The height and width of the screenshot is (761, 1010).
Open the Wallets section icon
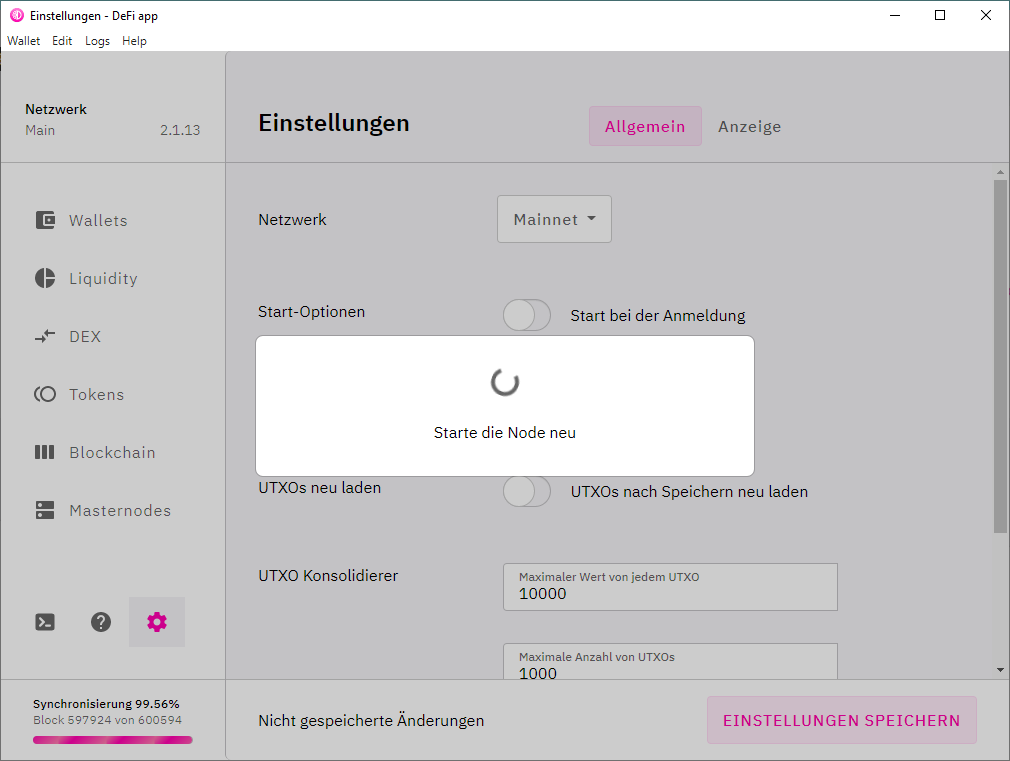45,220
